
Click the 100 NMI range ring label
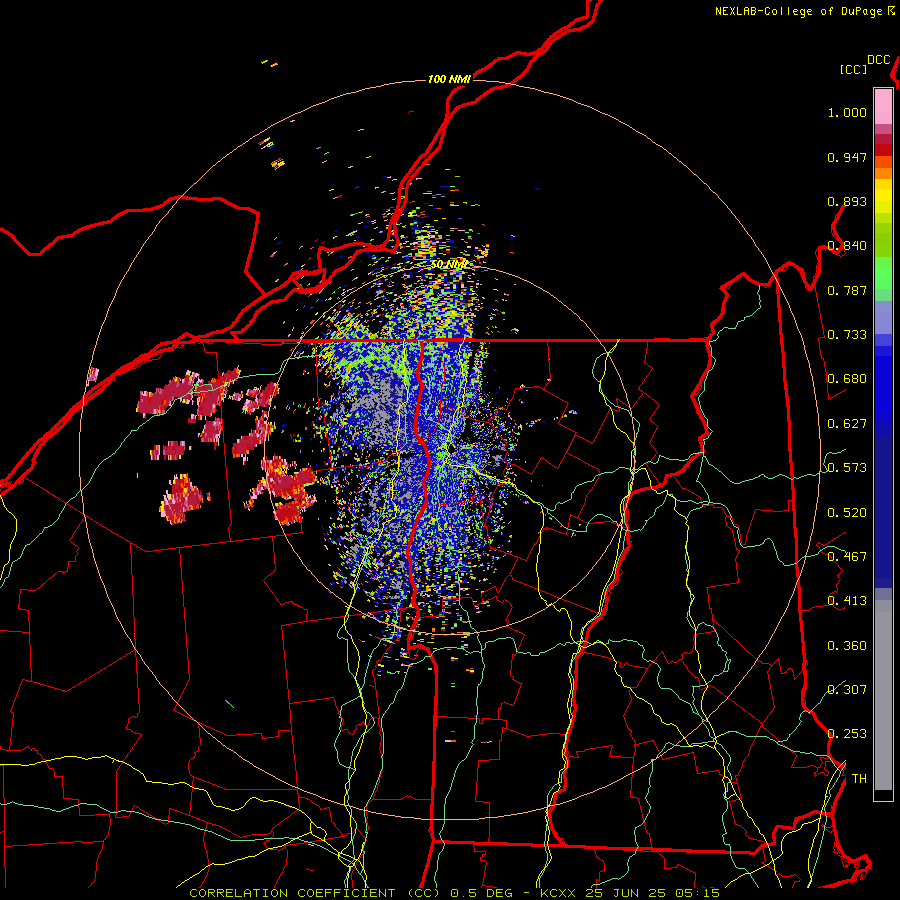(x=449, y=79)
